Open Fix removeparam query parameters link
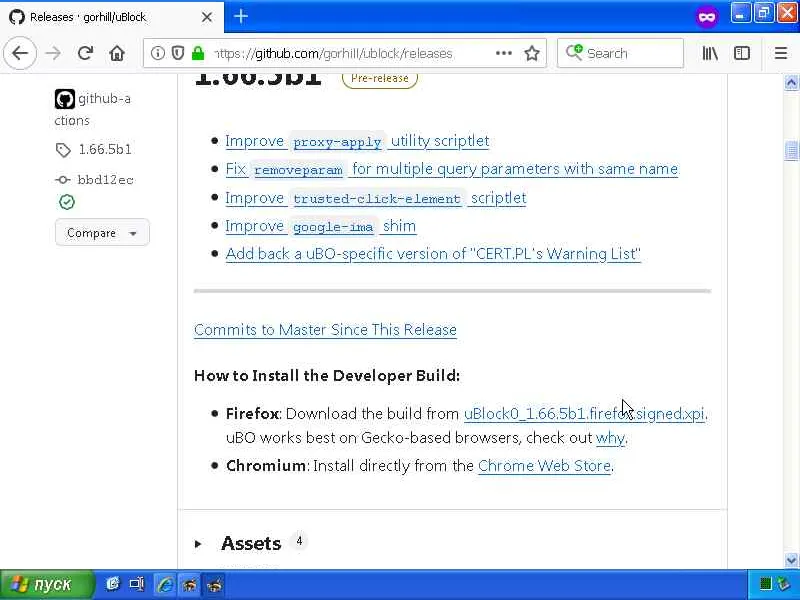The image size is (800, 600). [452, 169]
